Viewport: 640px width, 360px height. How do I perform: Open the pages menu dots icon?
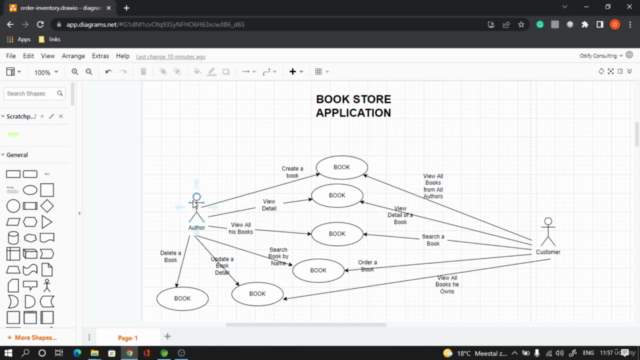click(x=89, y=337)
